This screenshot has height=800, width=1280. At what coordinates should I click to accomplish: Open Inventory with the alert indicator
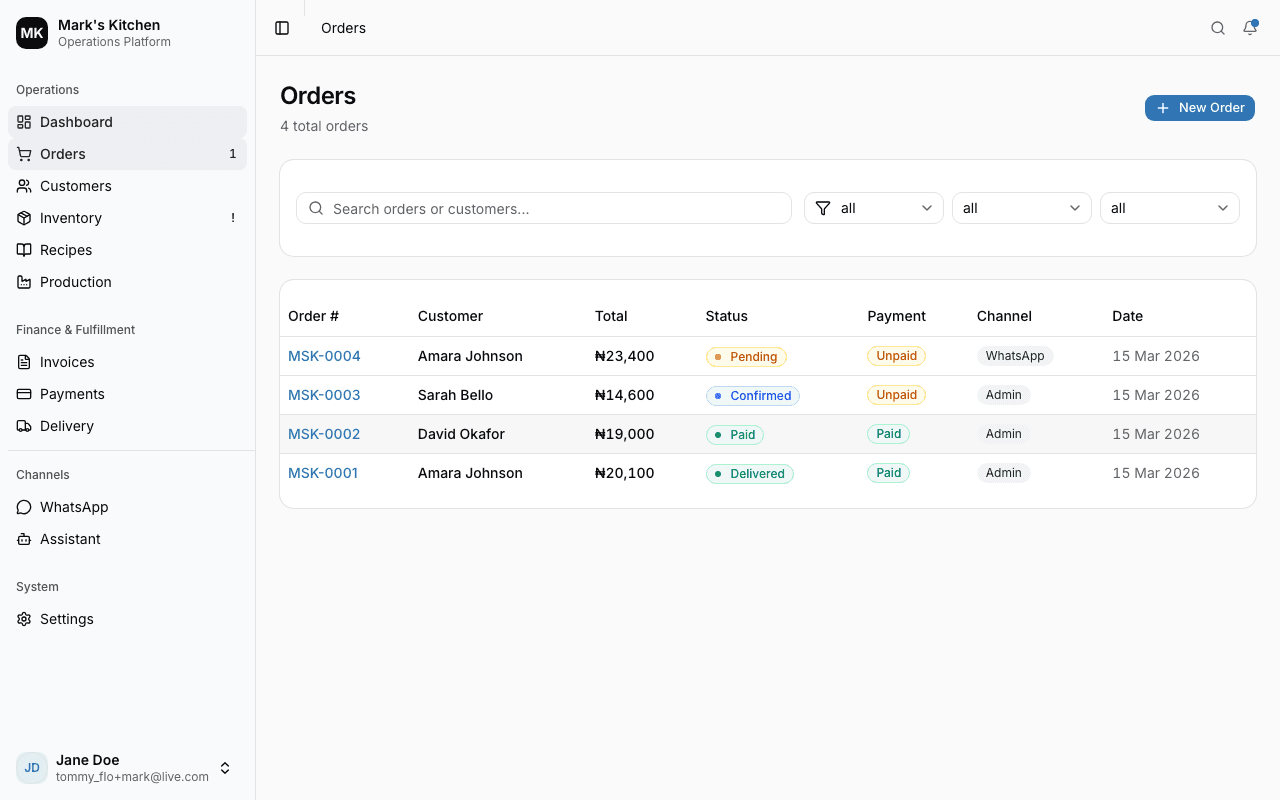click(x=70, y=217)
